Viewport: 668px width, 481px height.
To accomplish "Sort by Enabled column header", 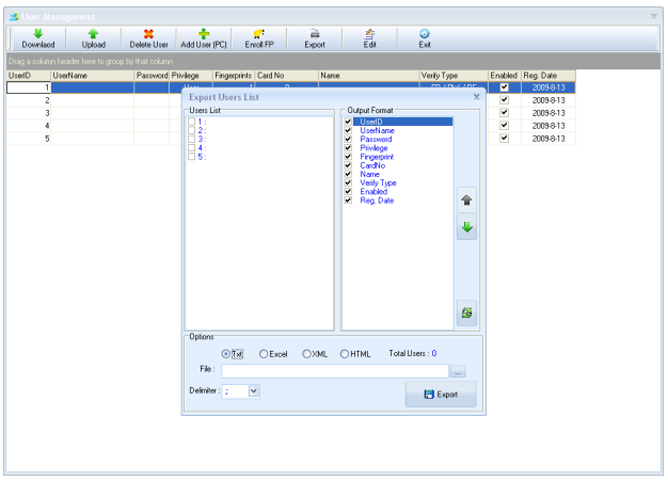I will pos(504,75).
